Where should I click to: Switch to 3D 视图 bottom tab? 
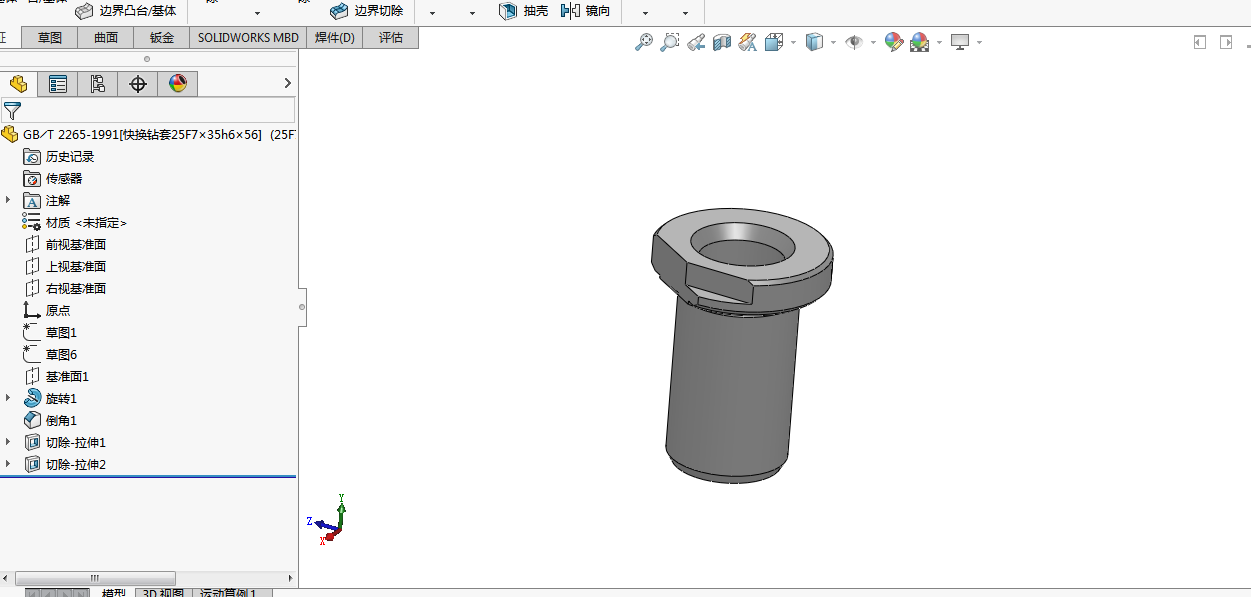pyautogui.click(x=163, y=593)
